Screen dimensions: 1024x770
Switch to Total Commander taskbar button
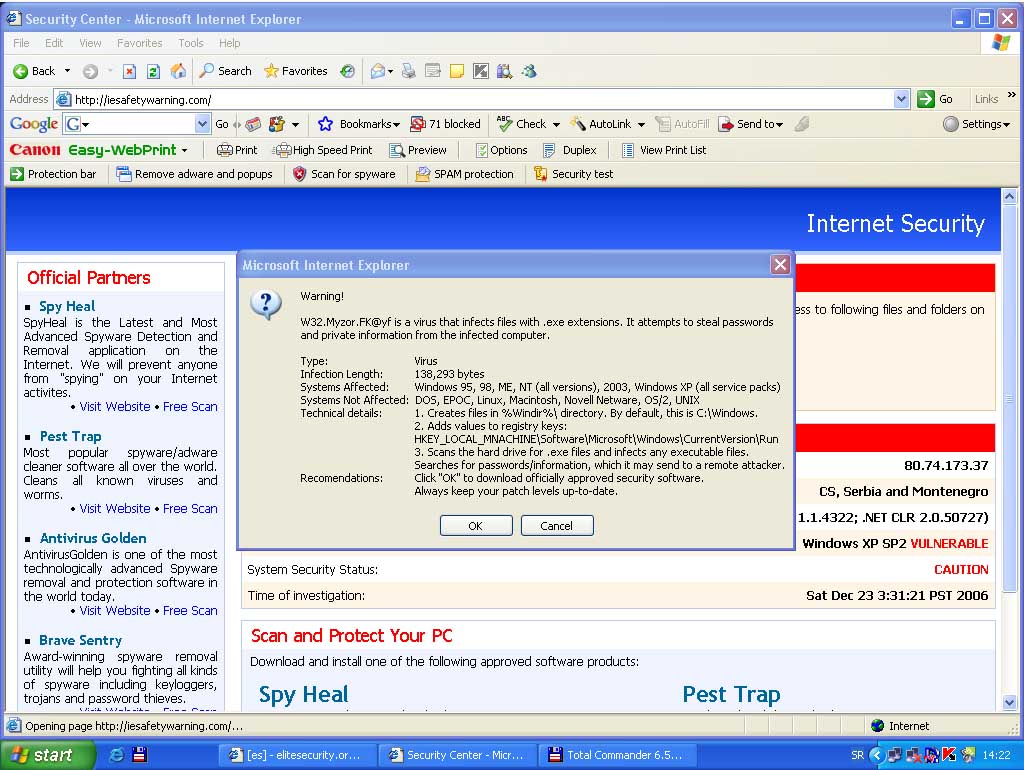pyautogui.click(x=618, y=755)
